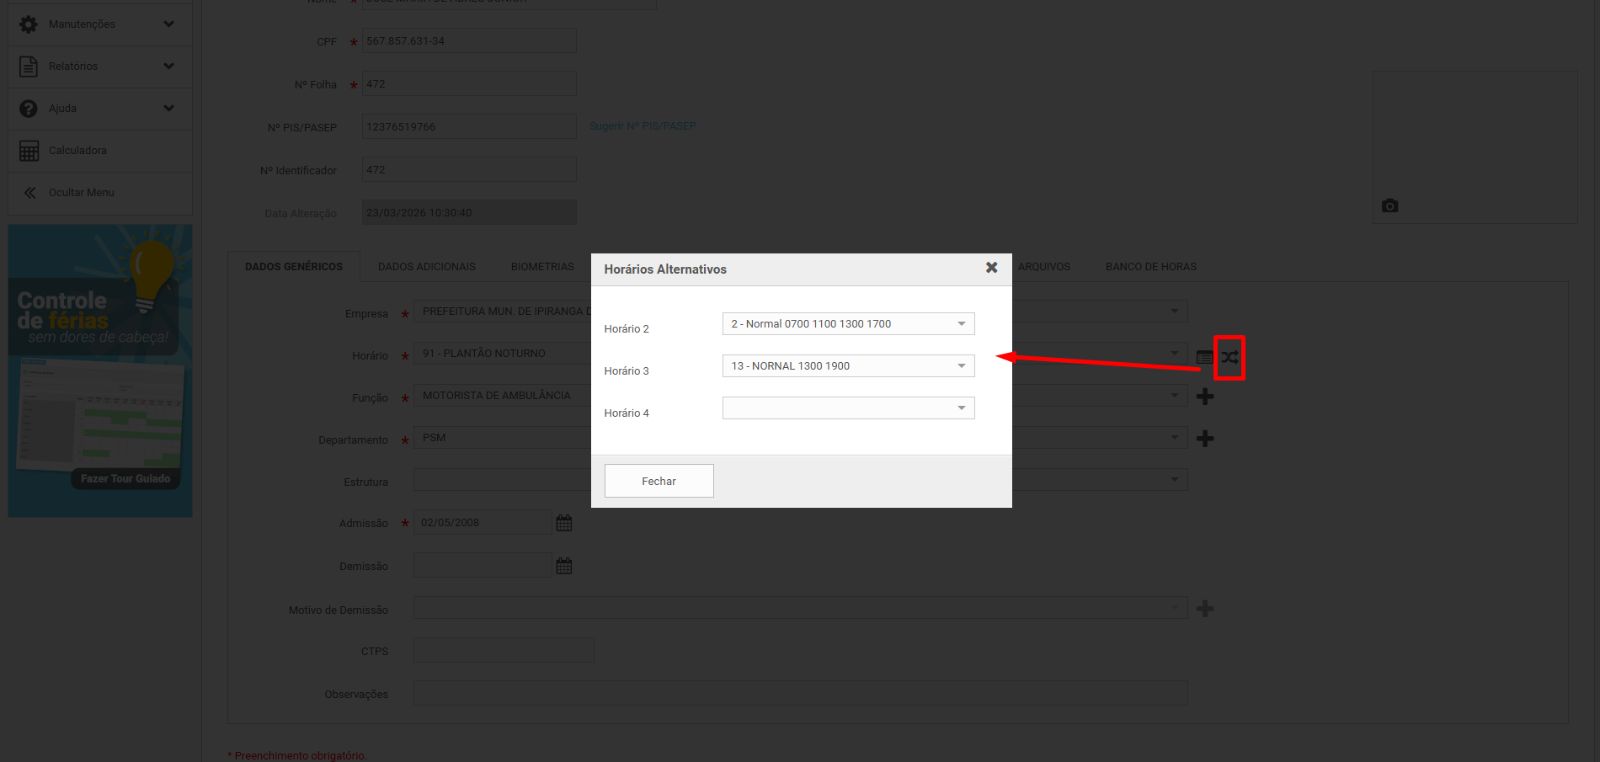Click the schedule table icon beside Horário
The width and height of the screenshot is (1600, 762).
coord(1204,357)
